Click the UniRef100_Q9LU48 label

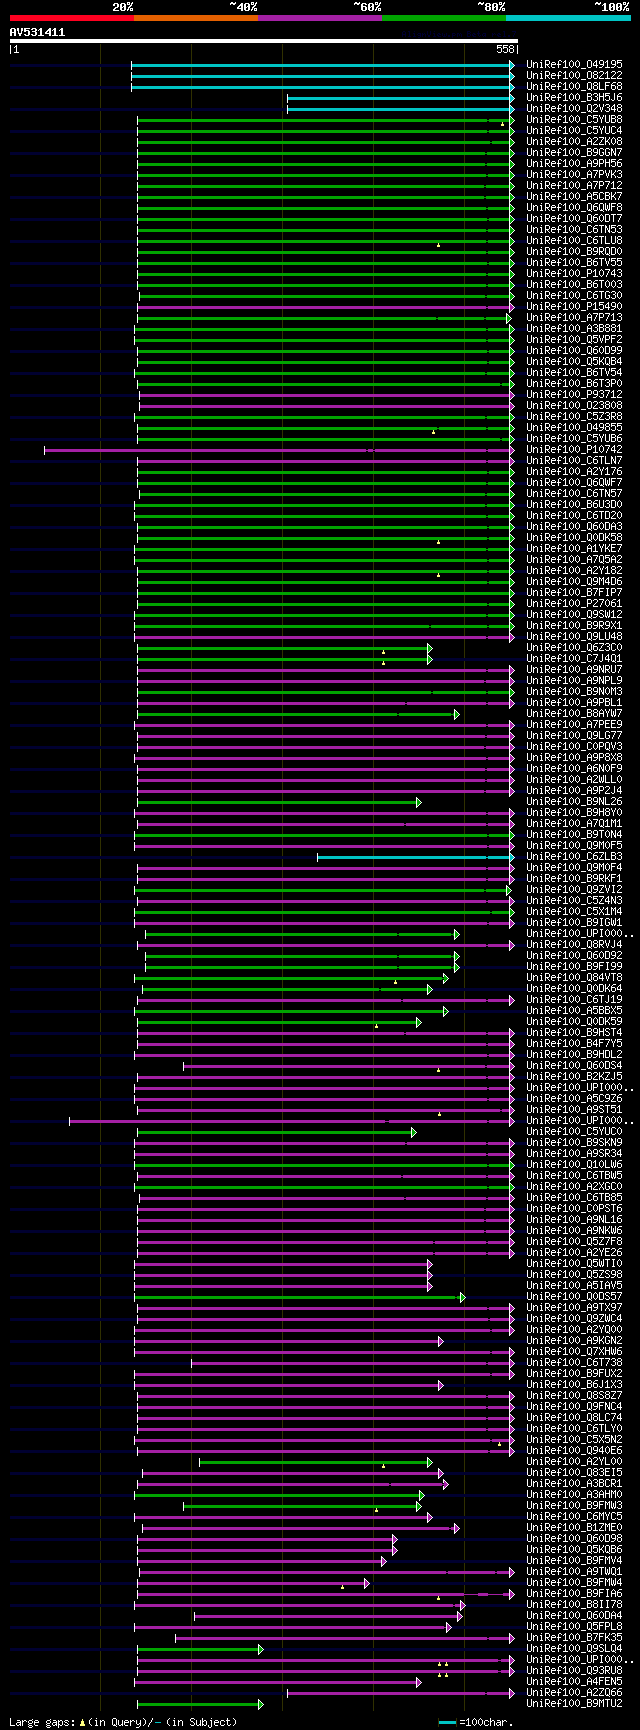[574, 636]
